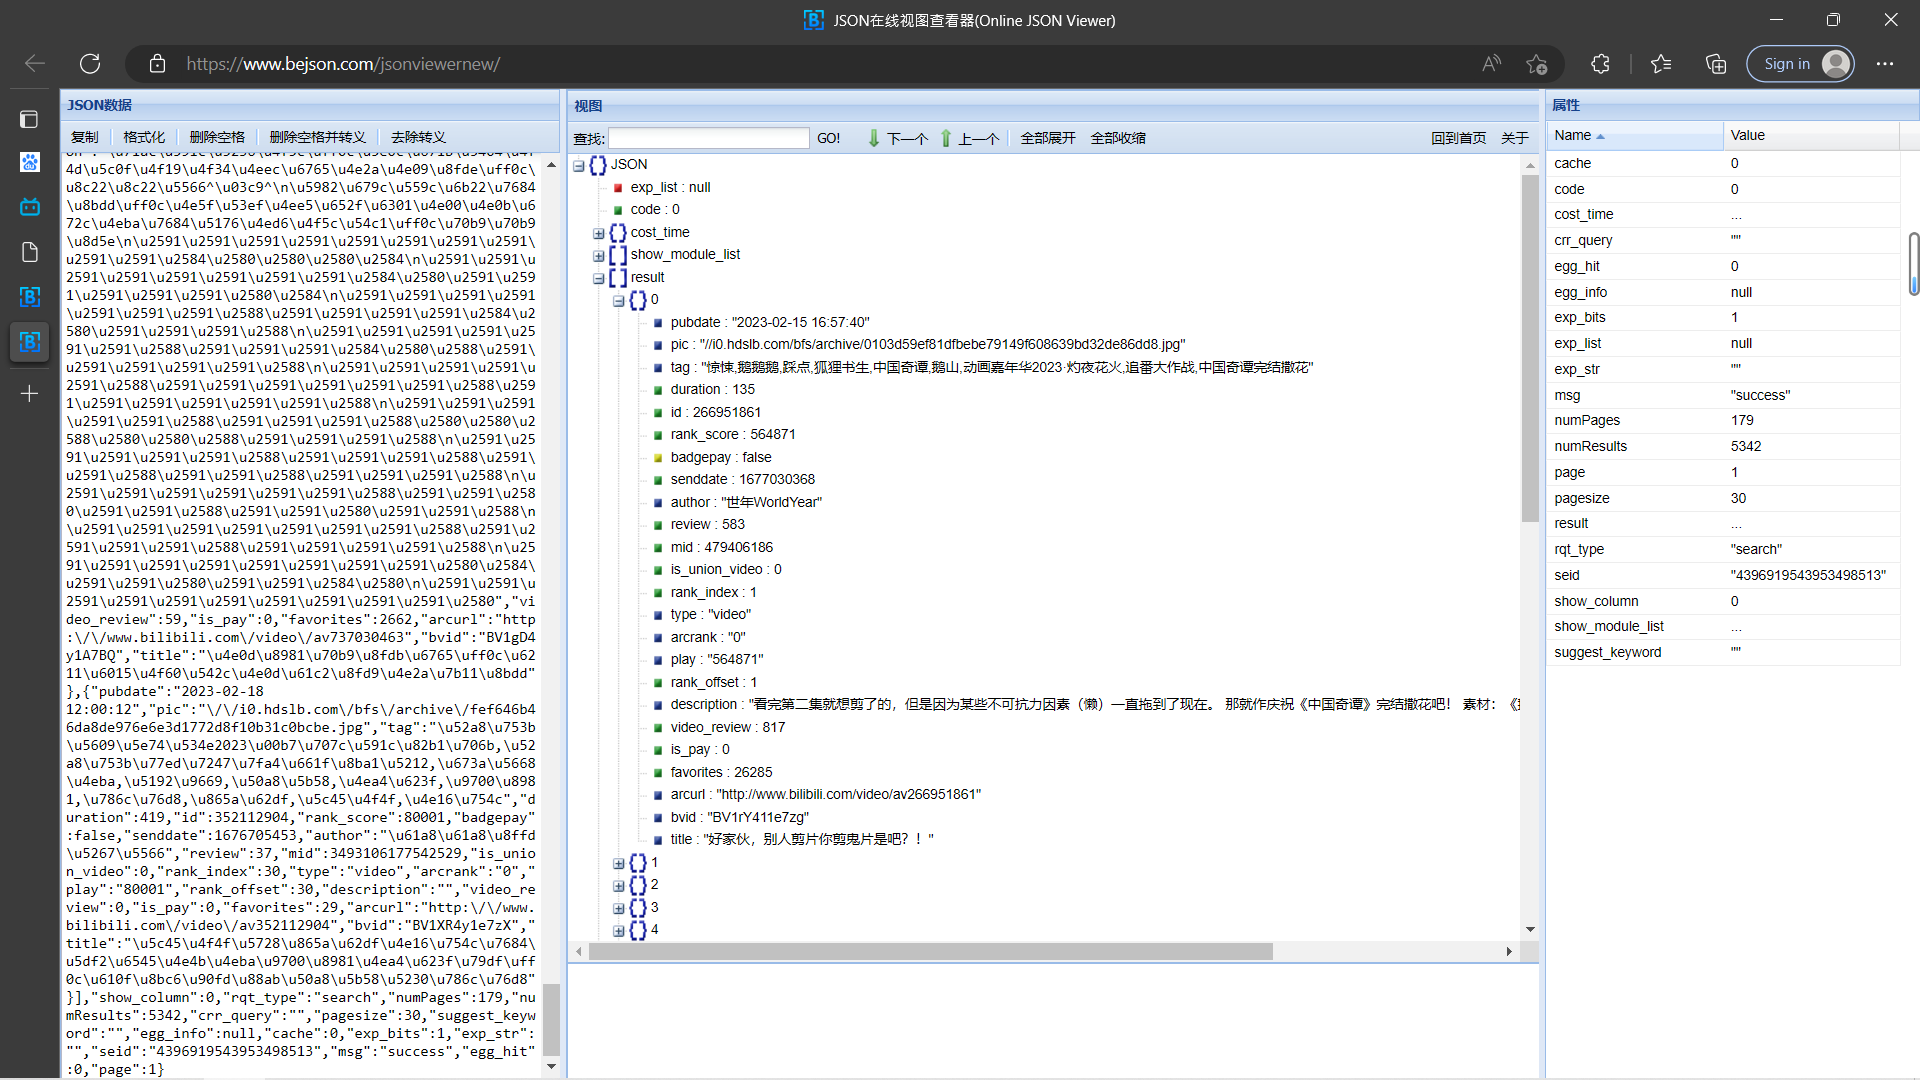Open the blank document tab in sidebar

(29, 252)
